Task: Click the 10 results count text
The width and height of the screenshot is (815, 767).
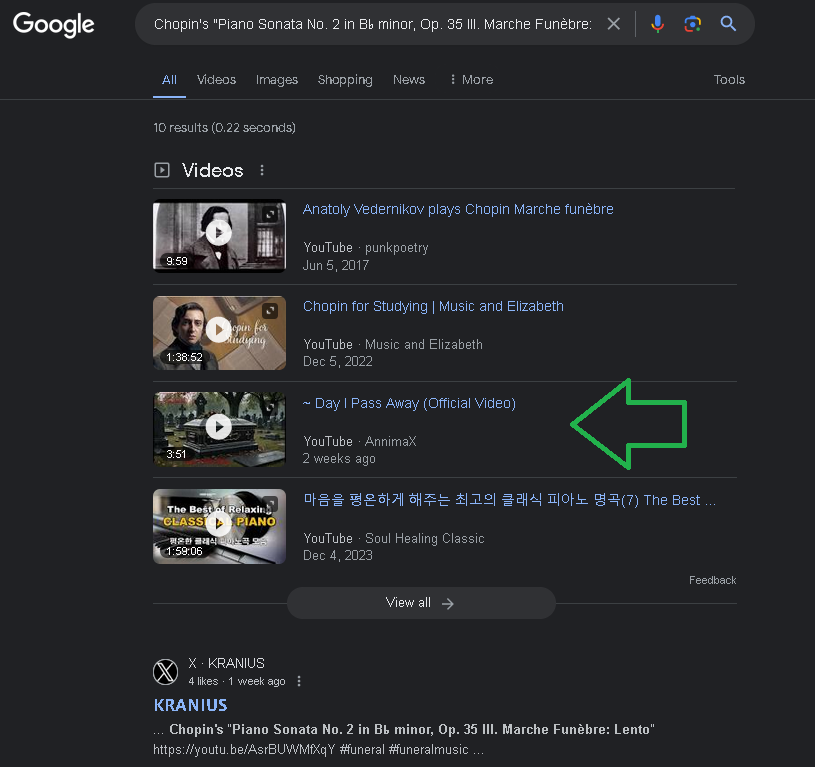Action: click(x=224, y=128)
